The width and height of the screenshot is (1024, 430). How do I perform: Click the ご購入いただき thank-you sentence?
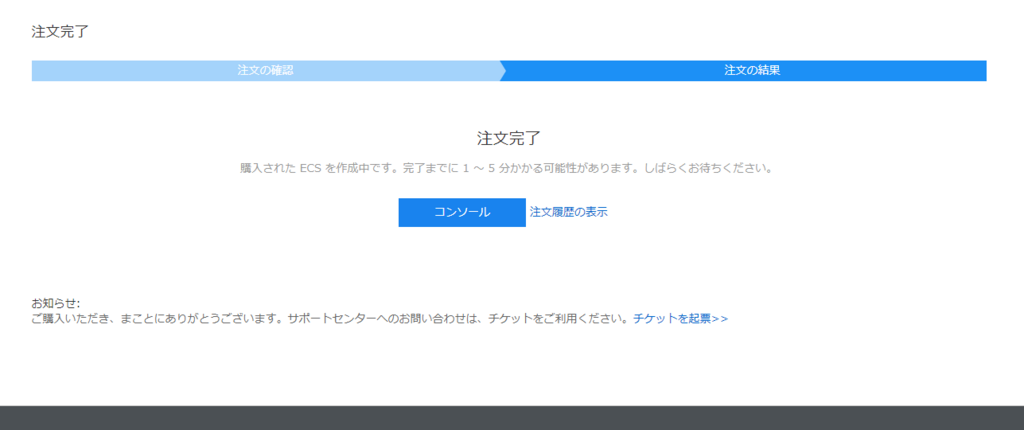click(332, 319)
